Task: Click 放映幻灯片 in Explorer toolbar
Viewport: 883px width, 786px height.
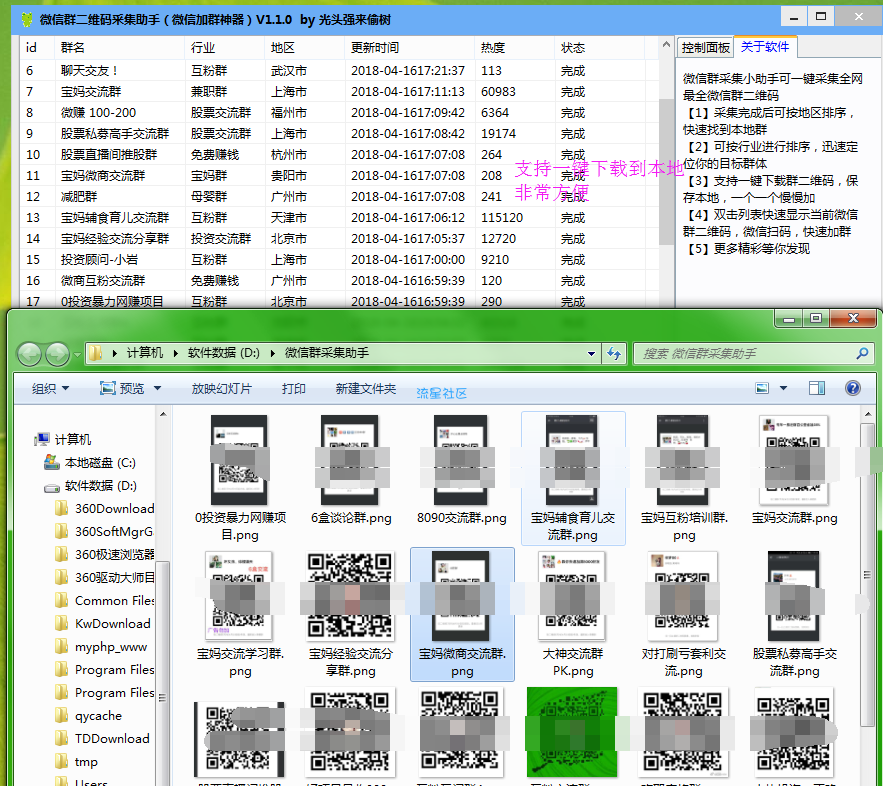Action: [x=222, y=388]
